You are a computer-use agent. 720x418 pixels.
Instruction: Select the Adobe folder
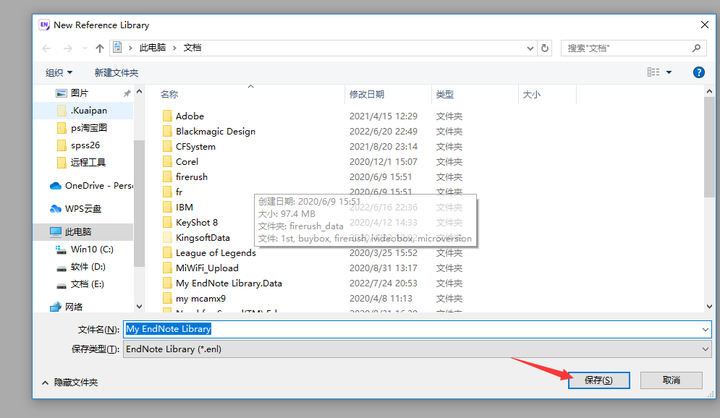pos(190,116)
